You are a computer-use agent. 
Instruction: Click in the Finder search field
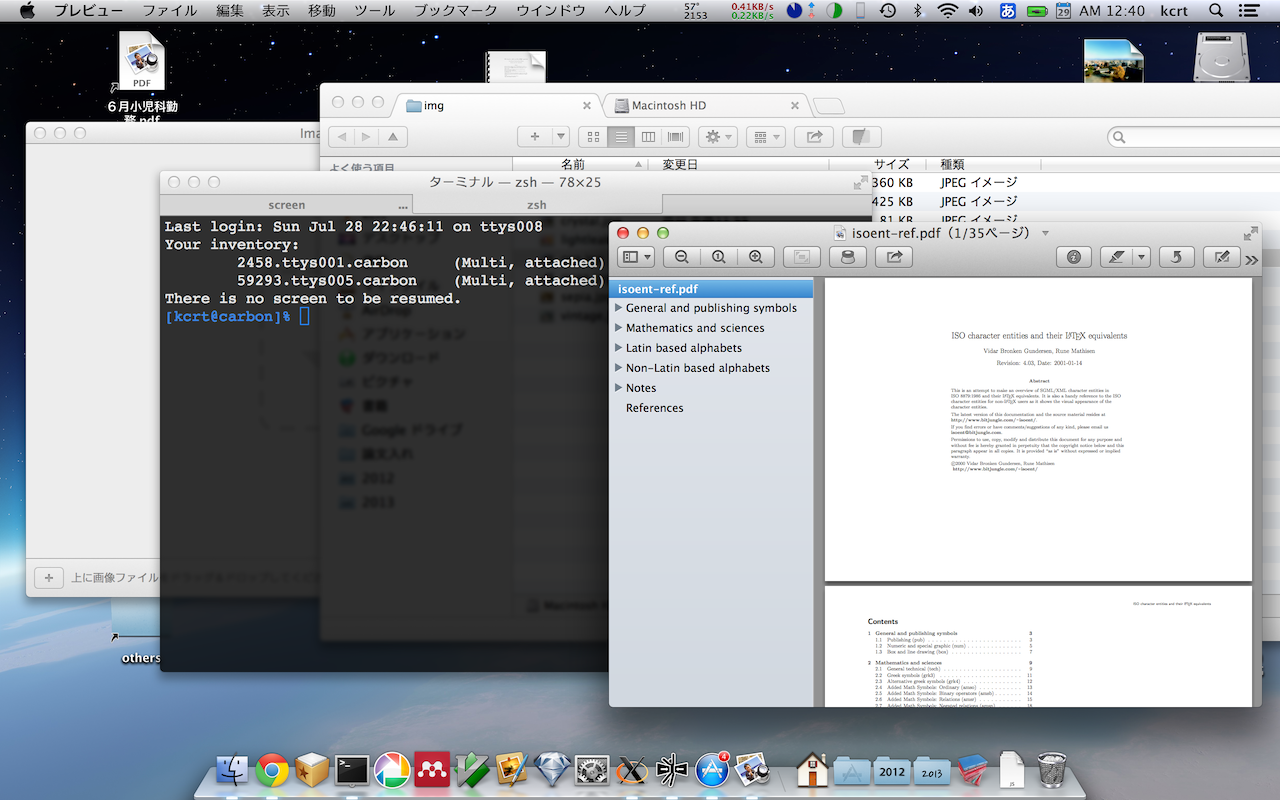tap(1195, 137)
